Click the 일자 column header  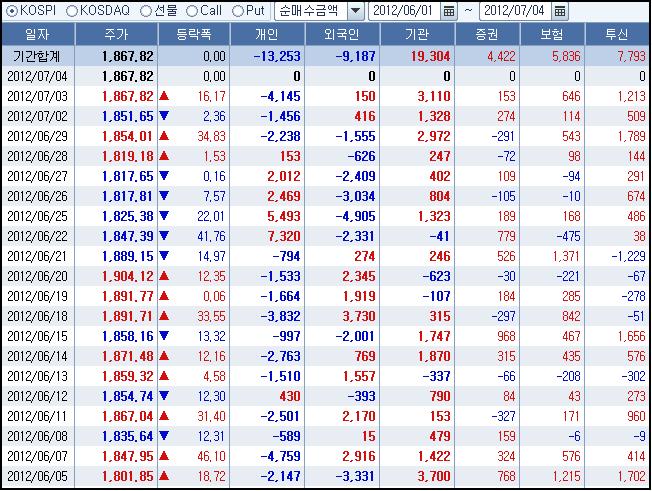pos(38,34)
